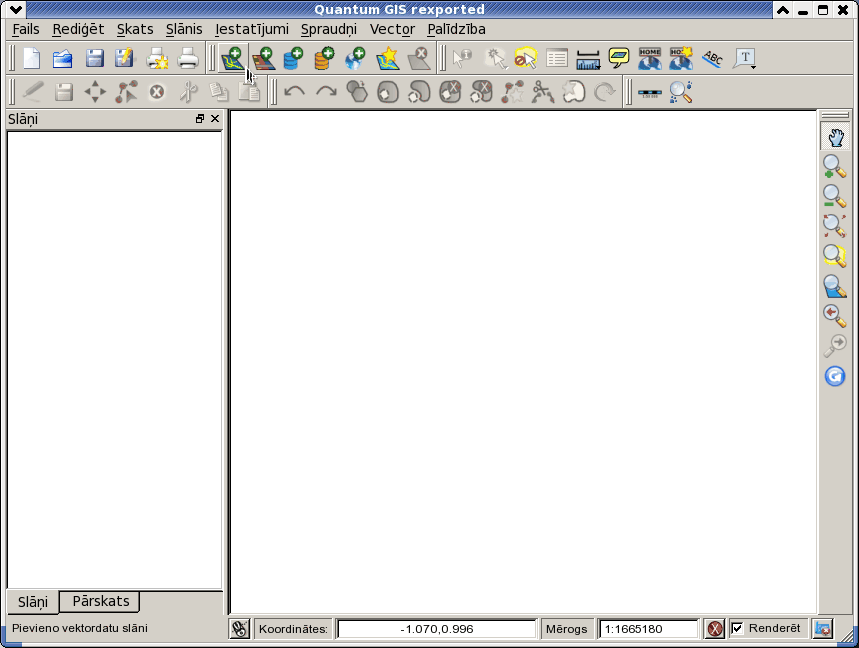Rotate point symbols tool

[x=605, y=91]
